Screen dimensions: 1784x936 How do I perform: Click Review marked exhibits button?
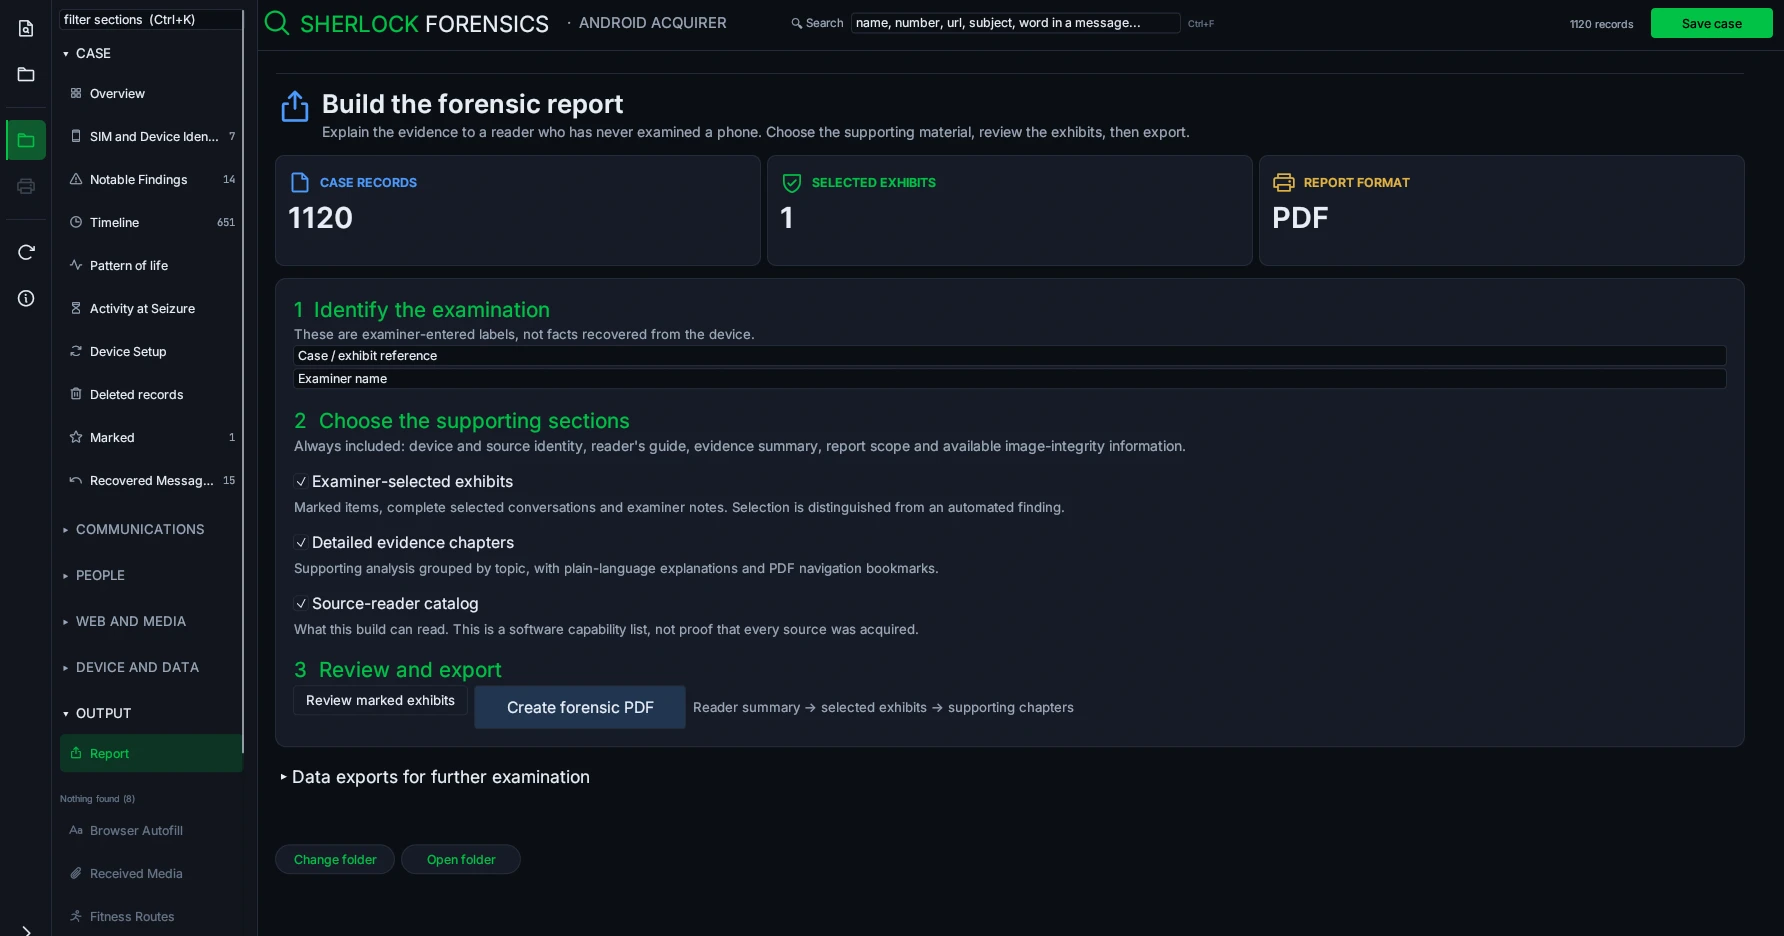tap(380, 700)
